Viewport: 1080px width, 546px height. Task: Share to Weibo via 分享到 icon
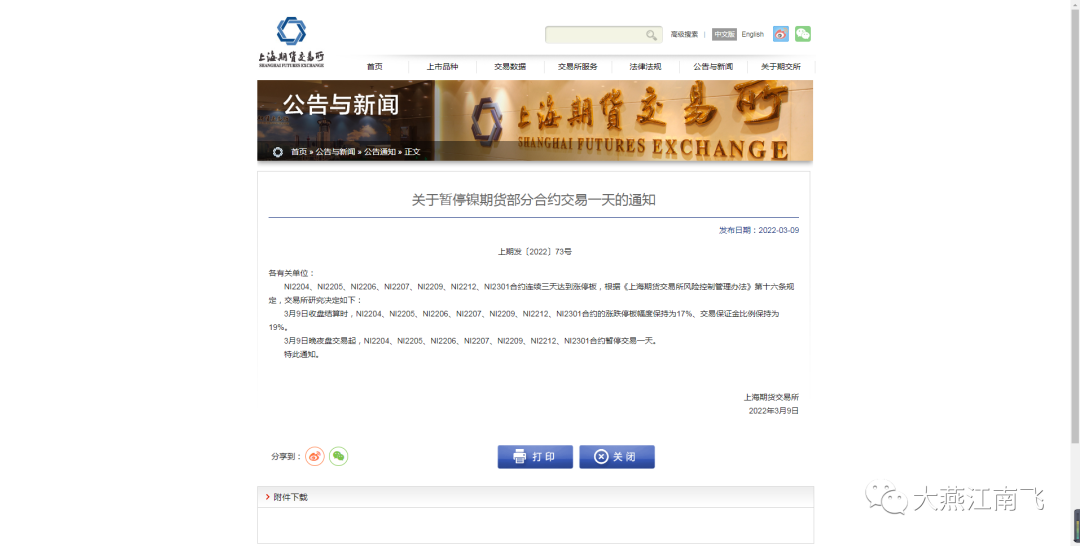pyautogui.click(x=315, y=456)
